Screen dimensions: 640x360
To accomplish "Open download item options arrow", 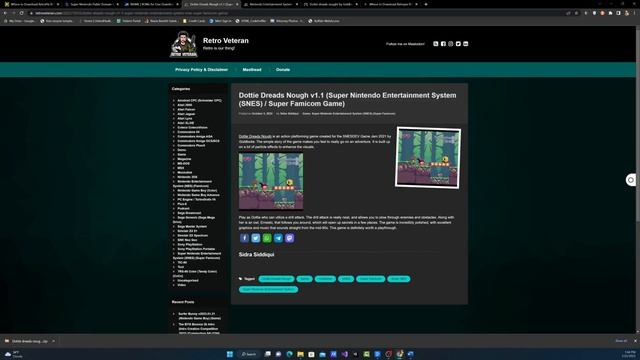I will tap(53, 341).
